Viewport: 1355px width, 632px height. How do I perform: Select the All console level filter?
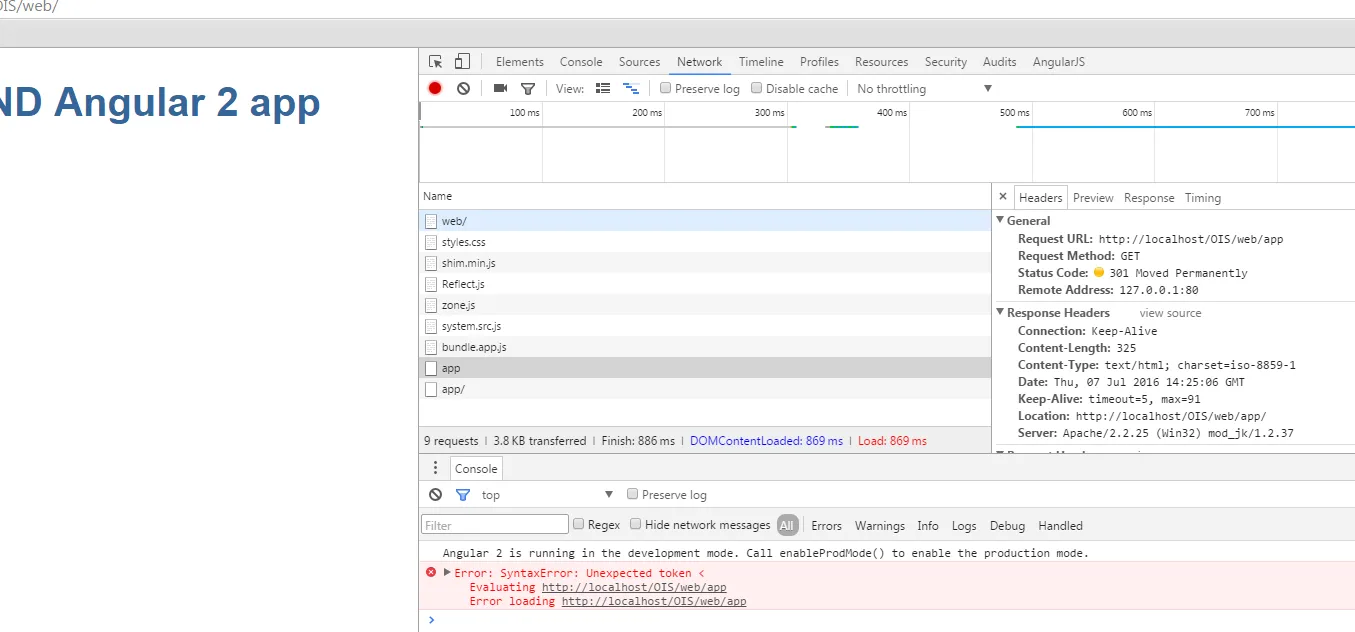(x=787, y=525)
